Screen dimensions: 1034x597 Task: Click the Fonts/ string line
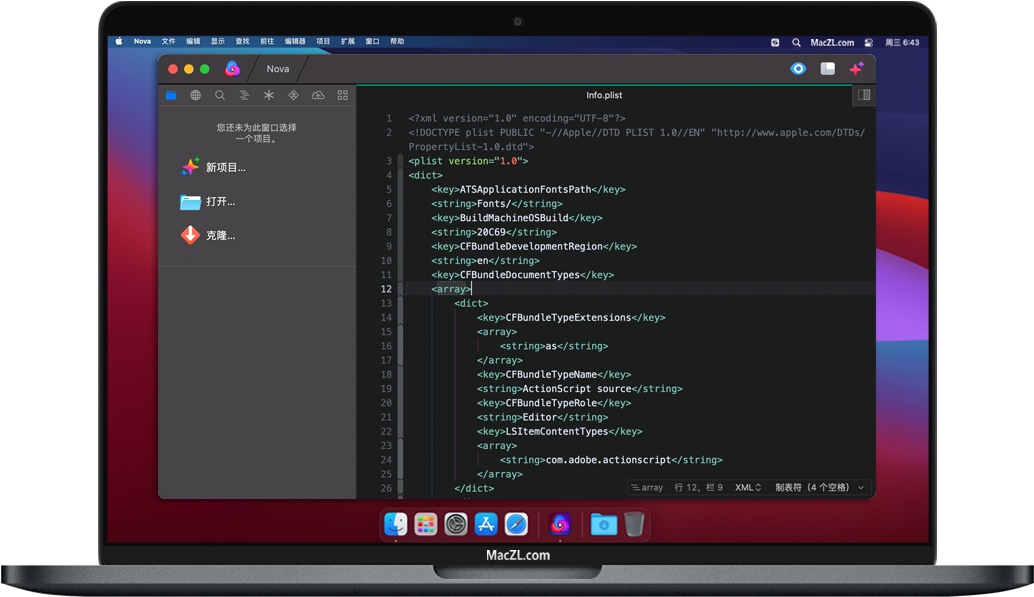497,204
